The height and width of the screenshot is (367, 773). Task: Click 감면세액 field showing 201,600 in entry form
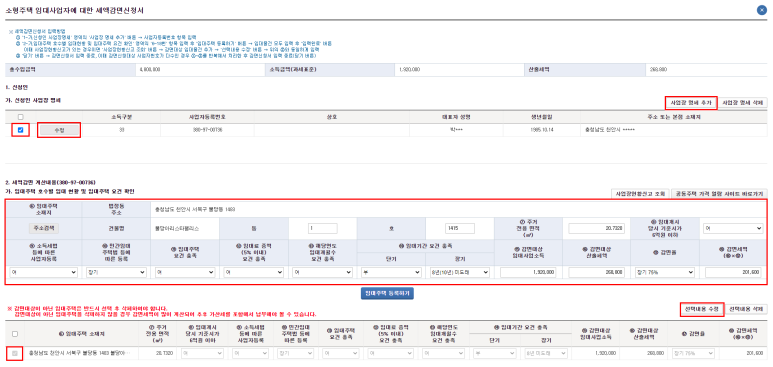733,272
